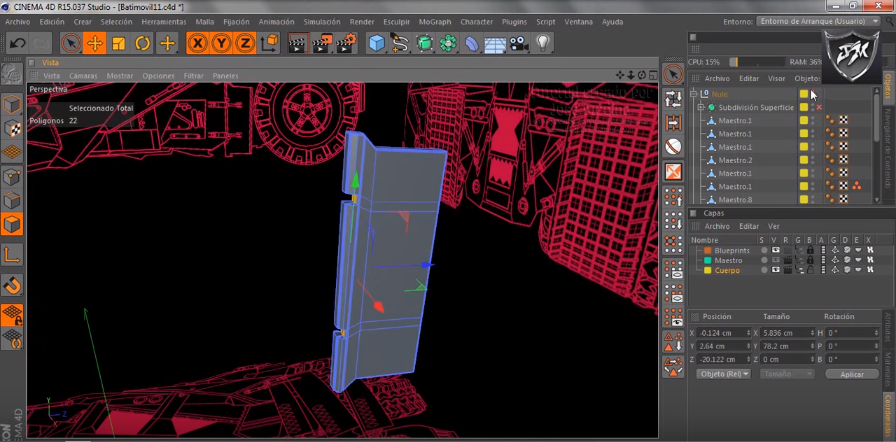The width and height of the screenshot is (896, 442).
Task: Toggle the Y axis lock
Action: [222, 43]
